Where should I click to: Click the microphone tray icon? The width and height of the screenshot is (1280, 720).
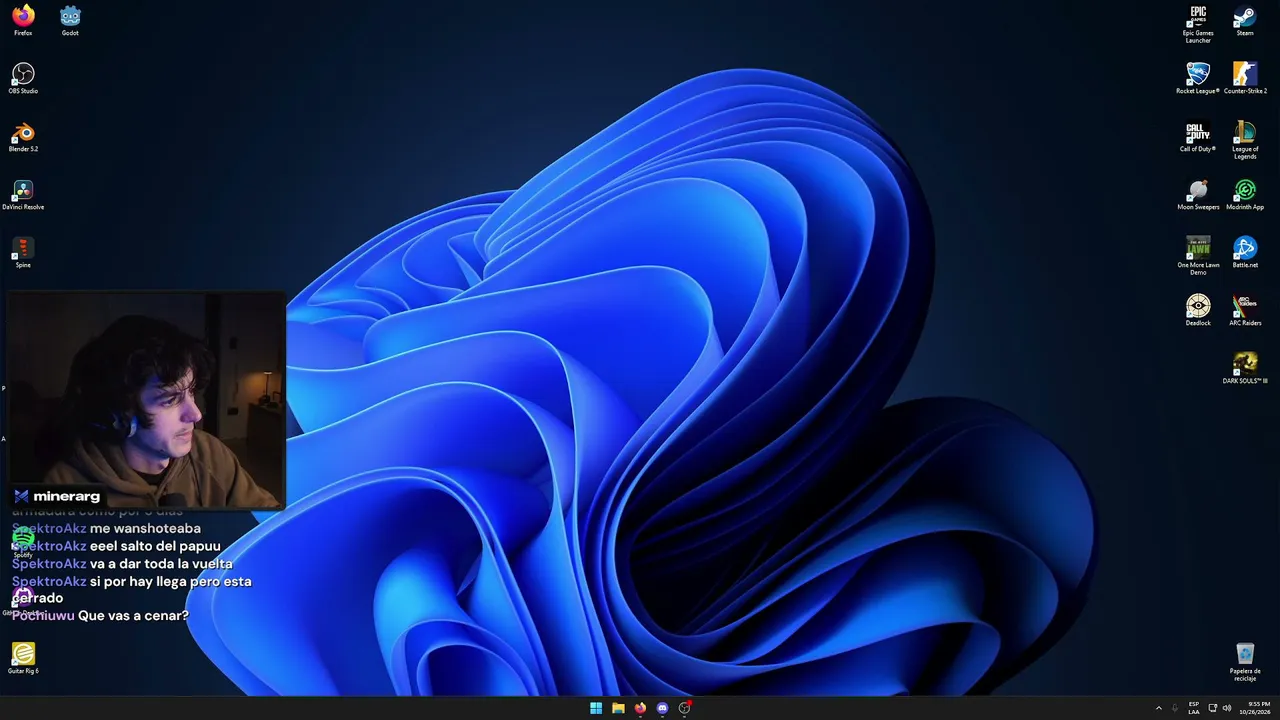pyautogui.click(x=1175, y=708)
